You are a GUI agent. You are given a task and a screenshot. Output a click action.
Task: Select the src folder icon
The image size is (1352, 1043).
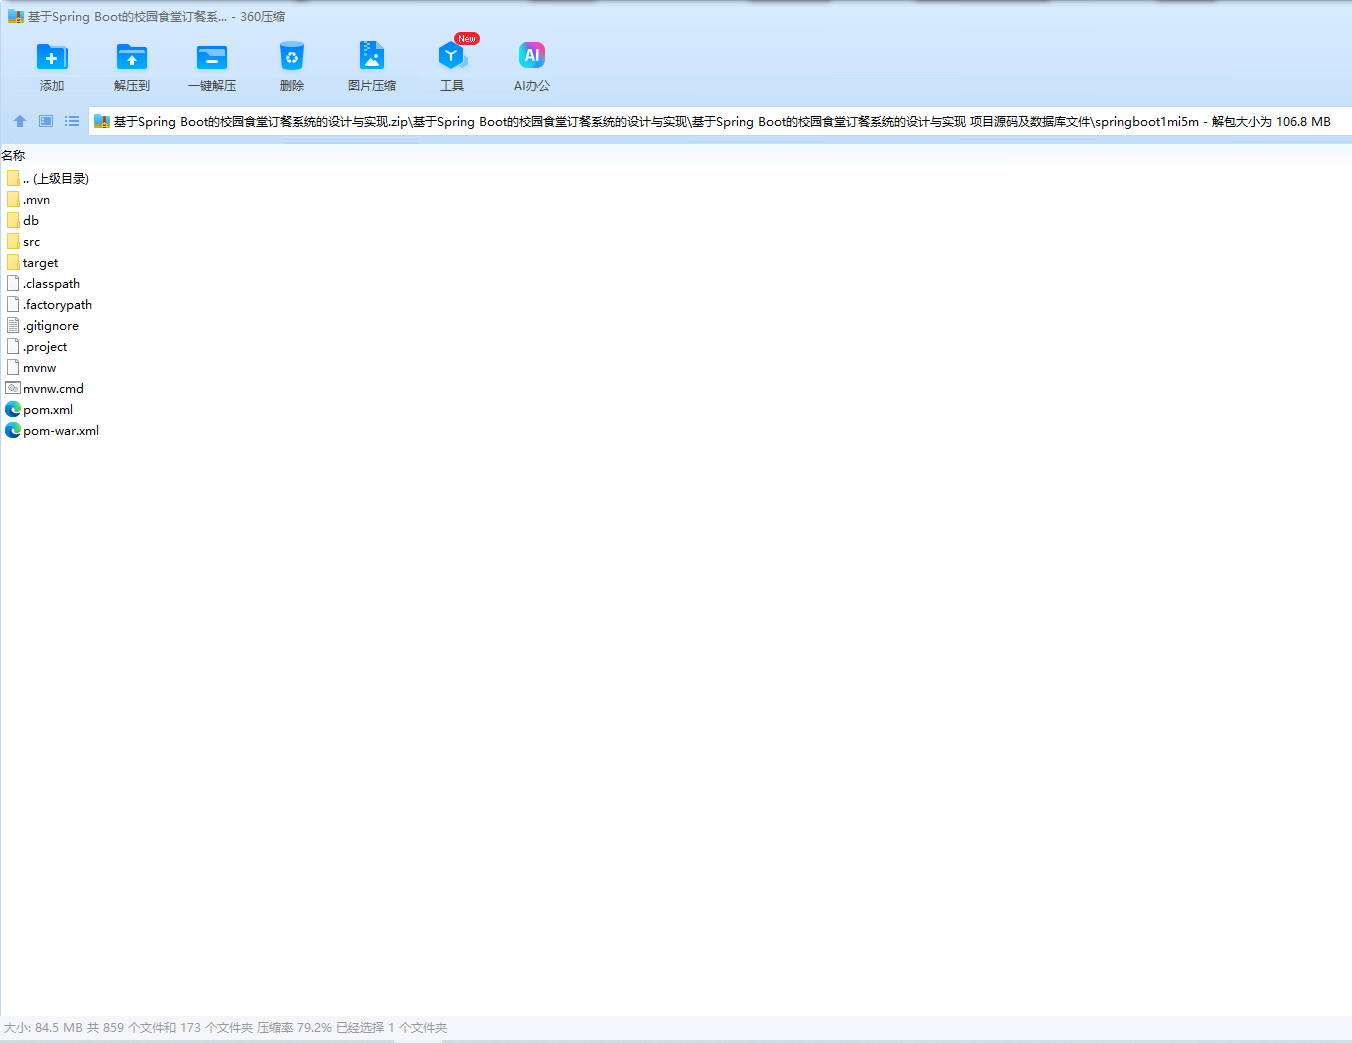coord(13,241)
